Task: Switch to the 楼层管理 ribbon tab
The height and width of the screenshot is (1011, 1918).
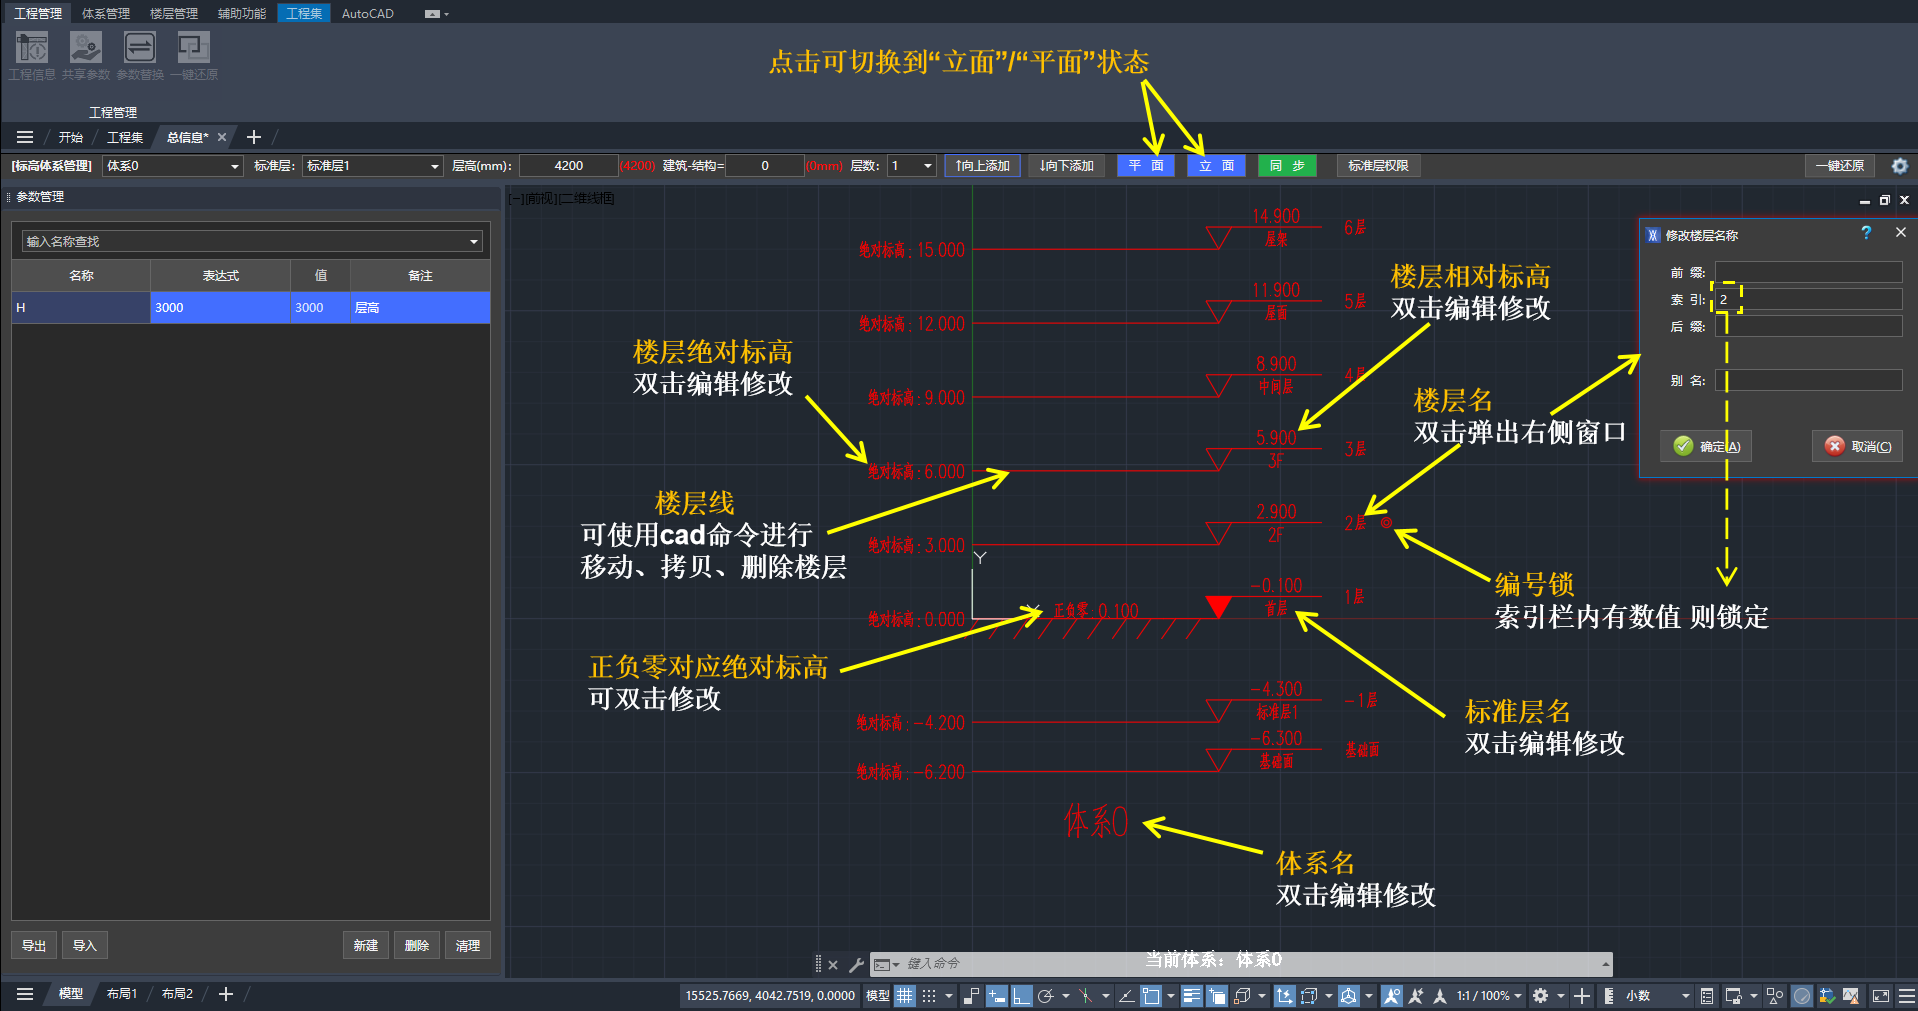Action: (x=174, y=13)
